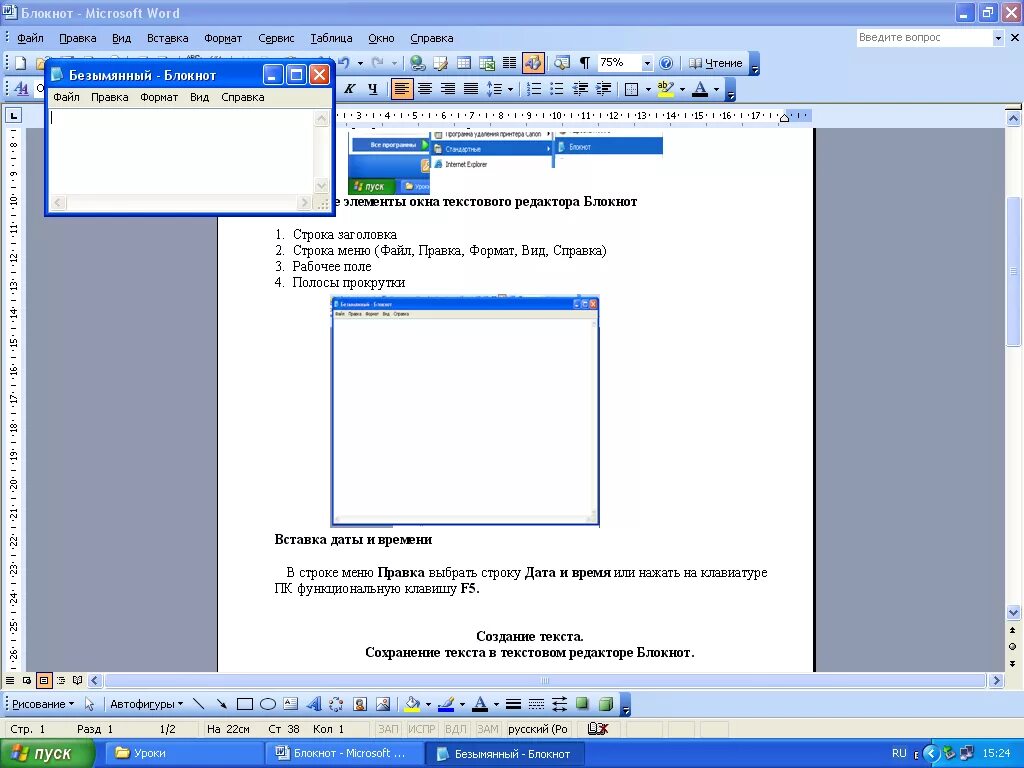Open the Формат menu in Notepad window
Viewport: 1024px width, 768px height.
point(159,97)
